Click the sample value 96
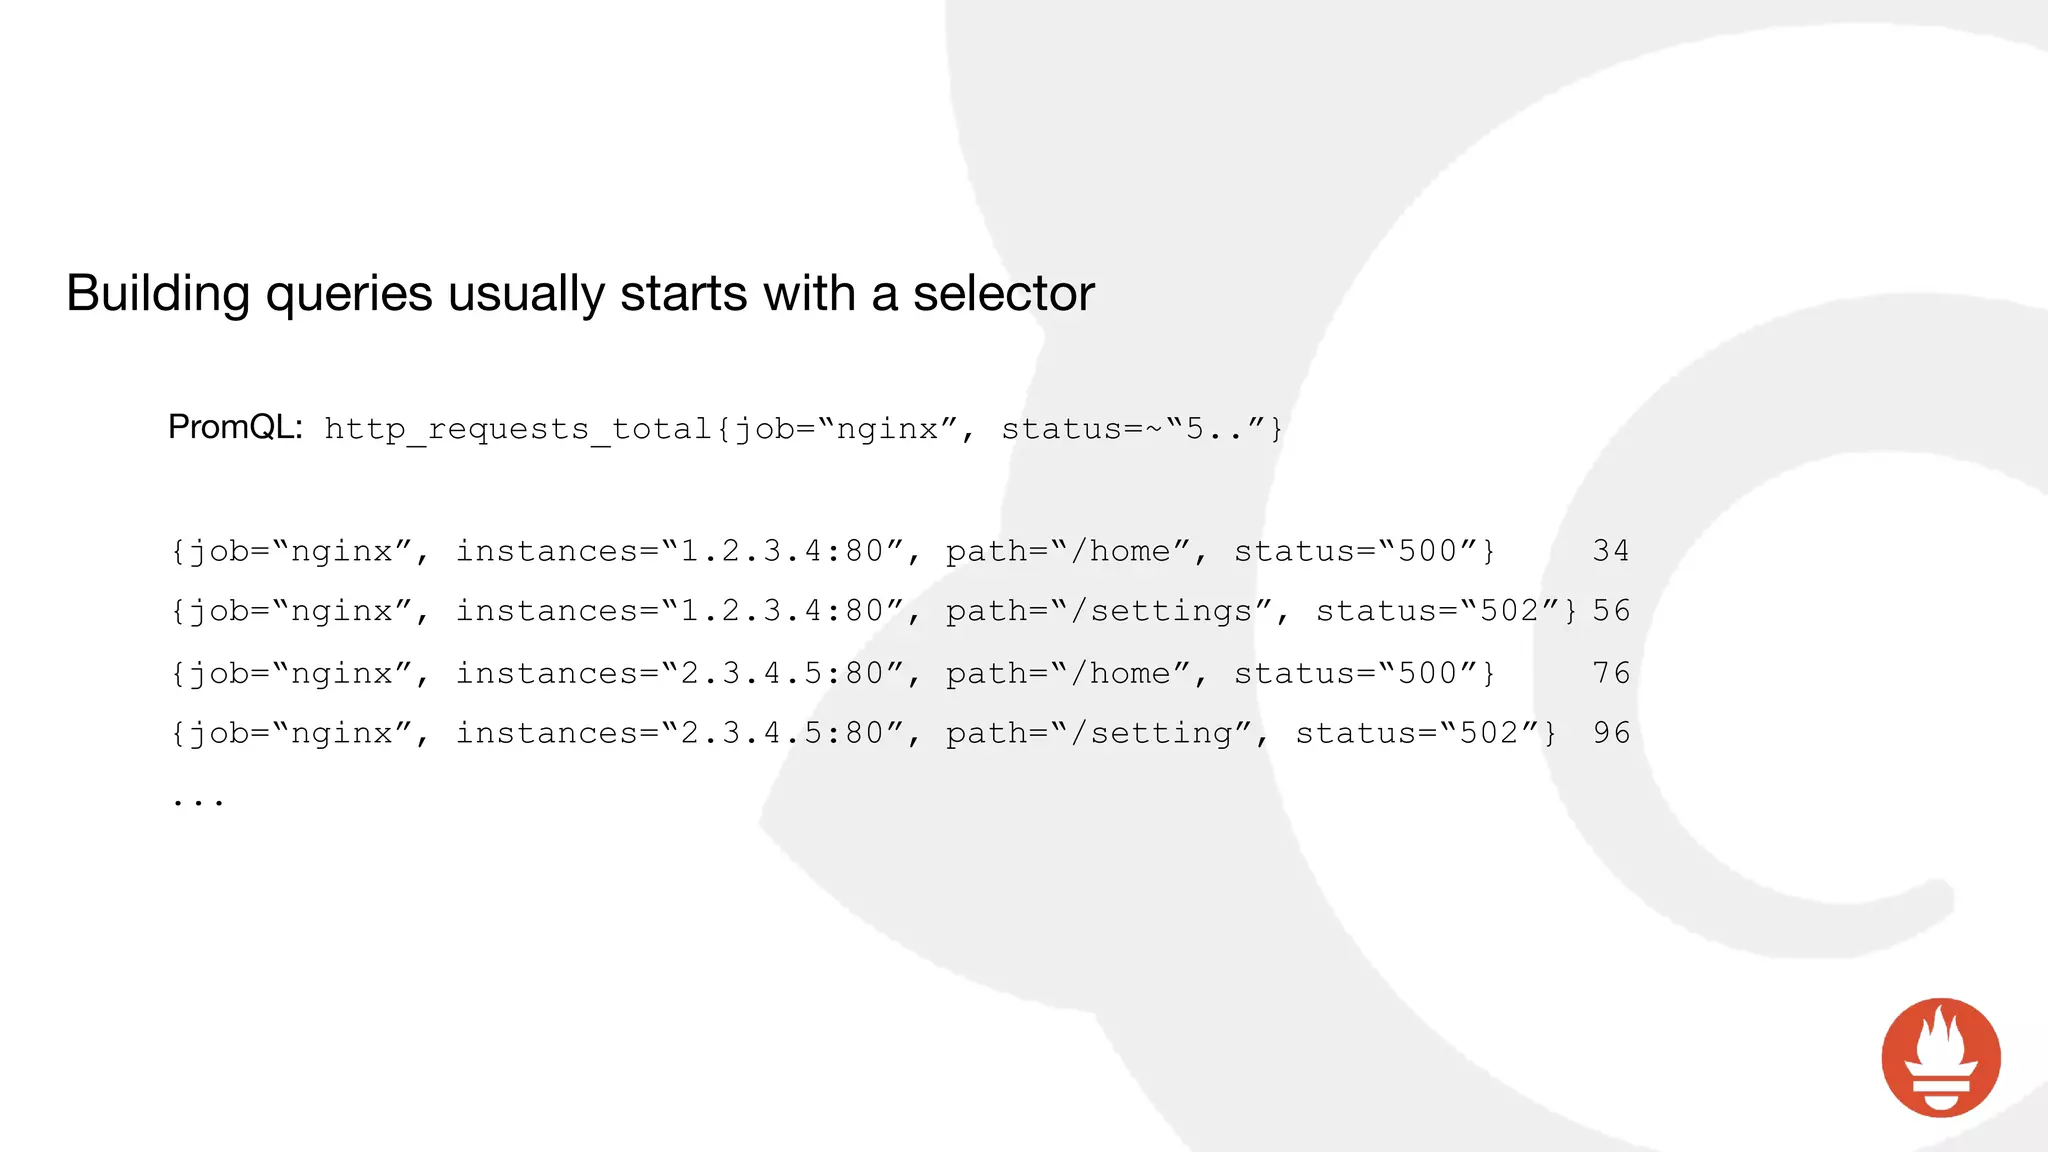 pos(1611,733)
